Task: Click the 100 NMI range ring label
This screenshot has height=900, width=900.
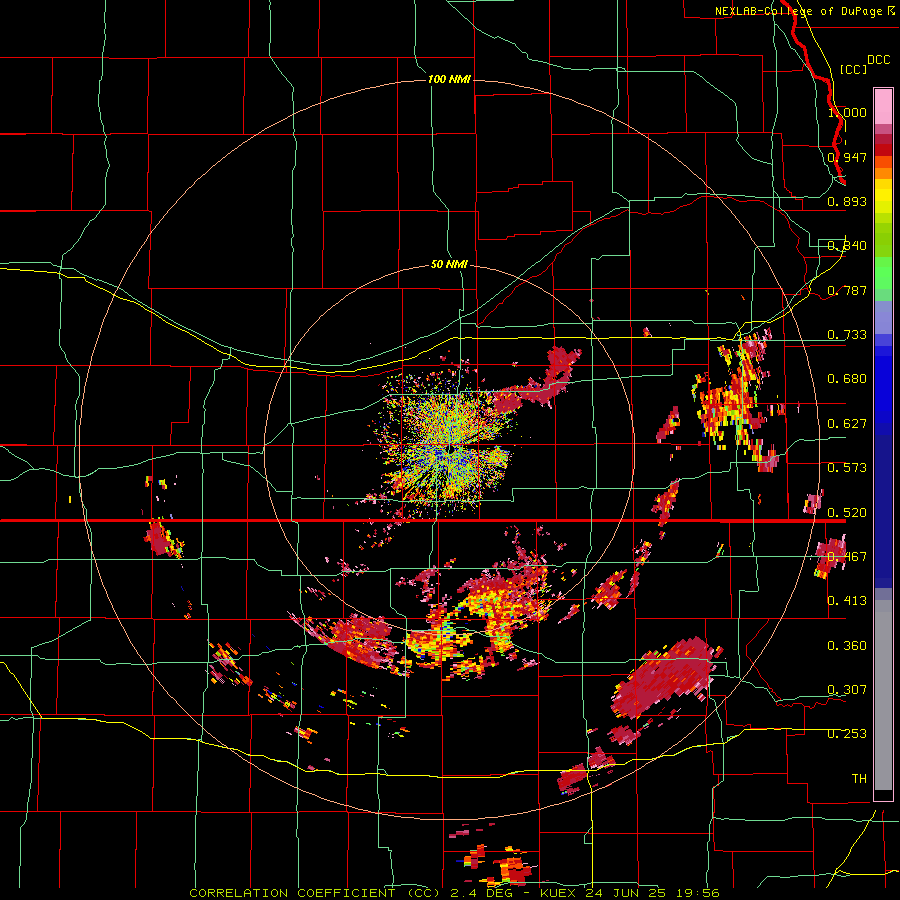Action: (x=449, y=79)
